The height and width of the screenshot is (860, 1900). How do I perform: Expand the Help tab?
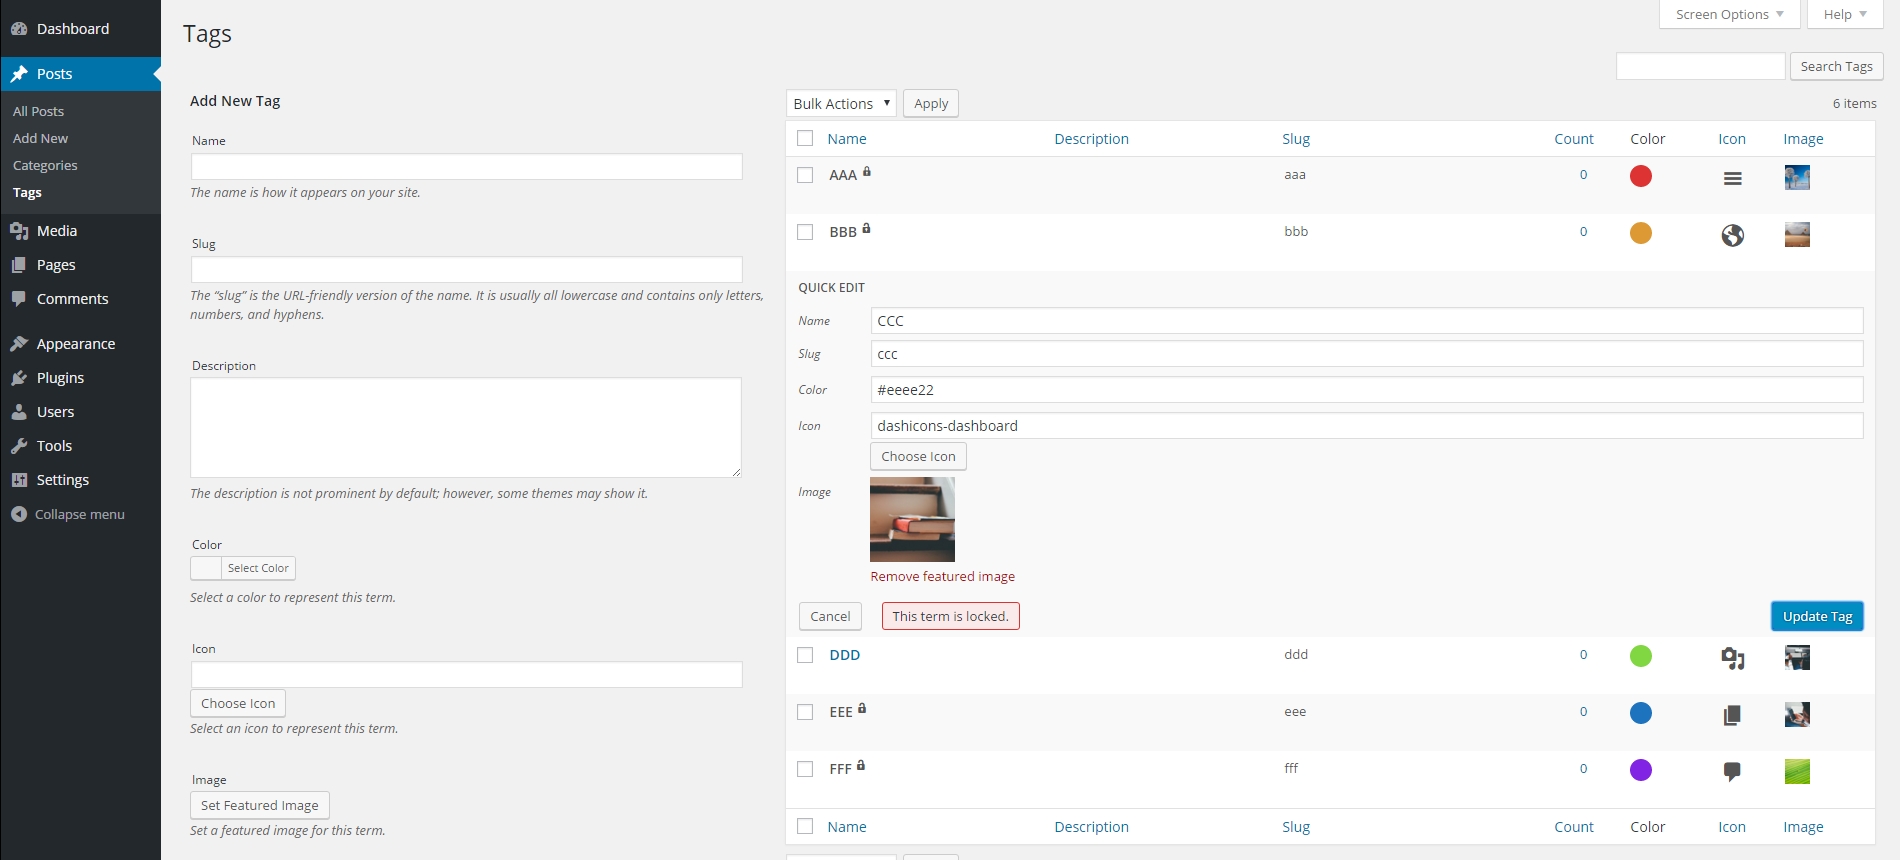coord(1845,14)
